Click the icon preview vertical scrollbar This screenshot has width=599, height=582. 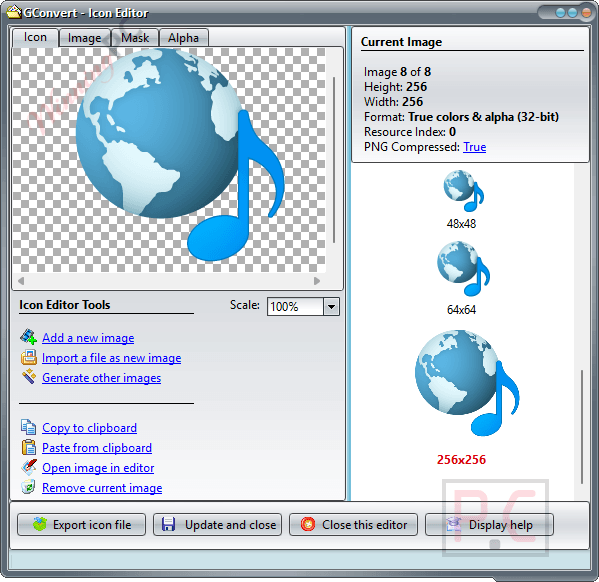334,160
